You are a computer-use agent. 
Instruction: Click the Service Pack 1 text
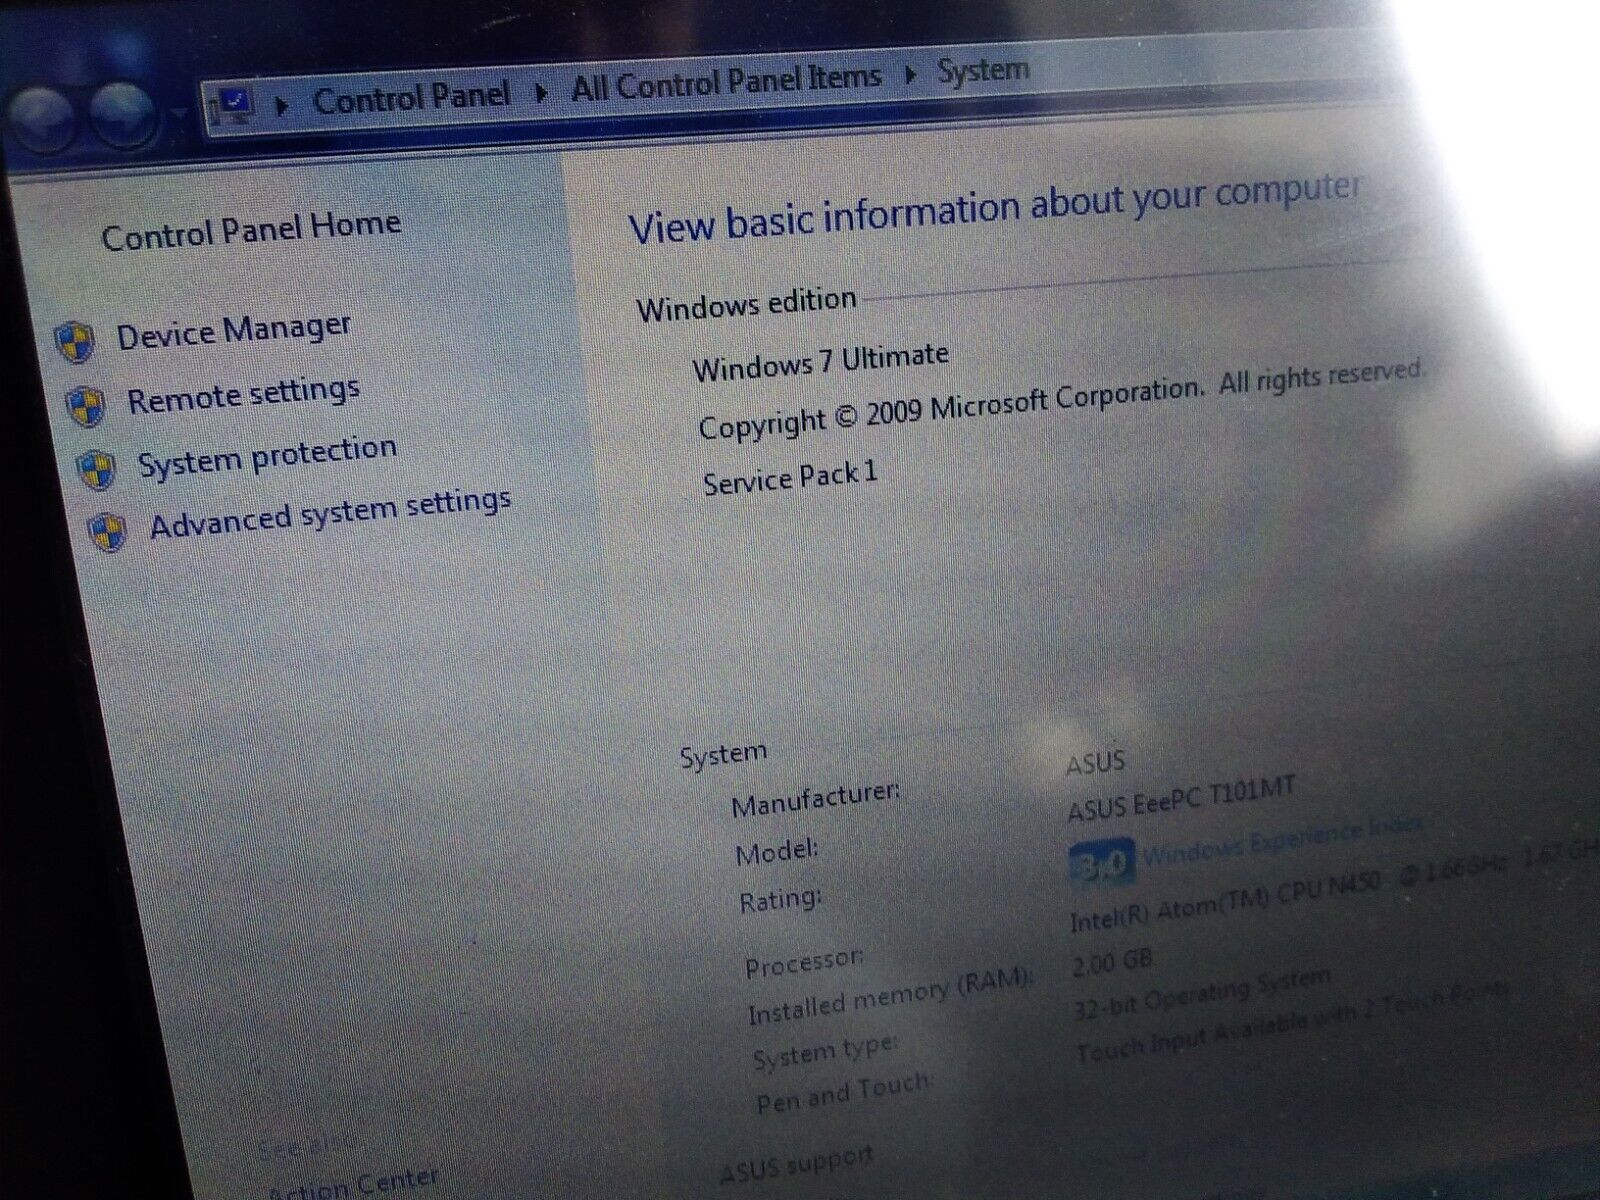coord(790,477)
